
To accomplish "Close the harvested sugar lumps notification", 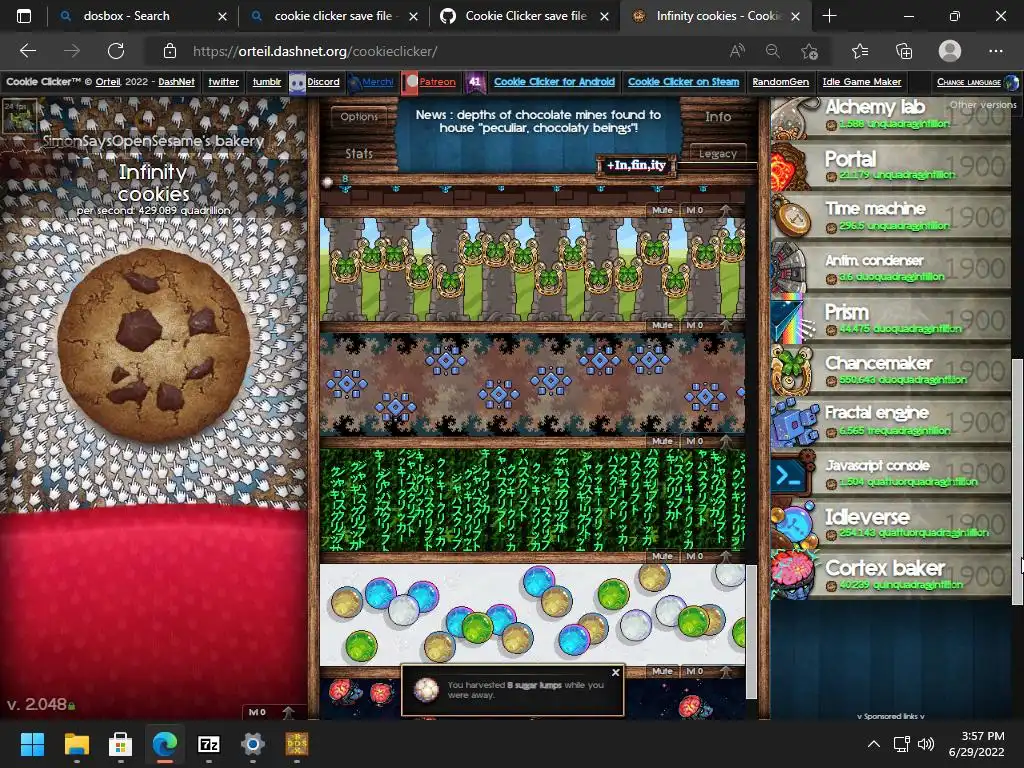I will click(x=615, y=673).
